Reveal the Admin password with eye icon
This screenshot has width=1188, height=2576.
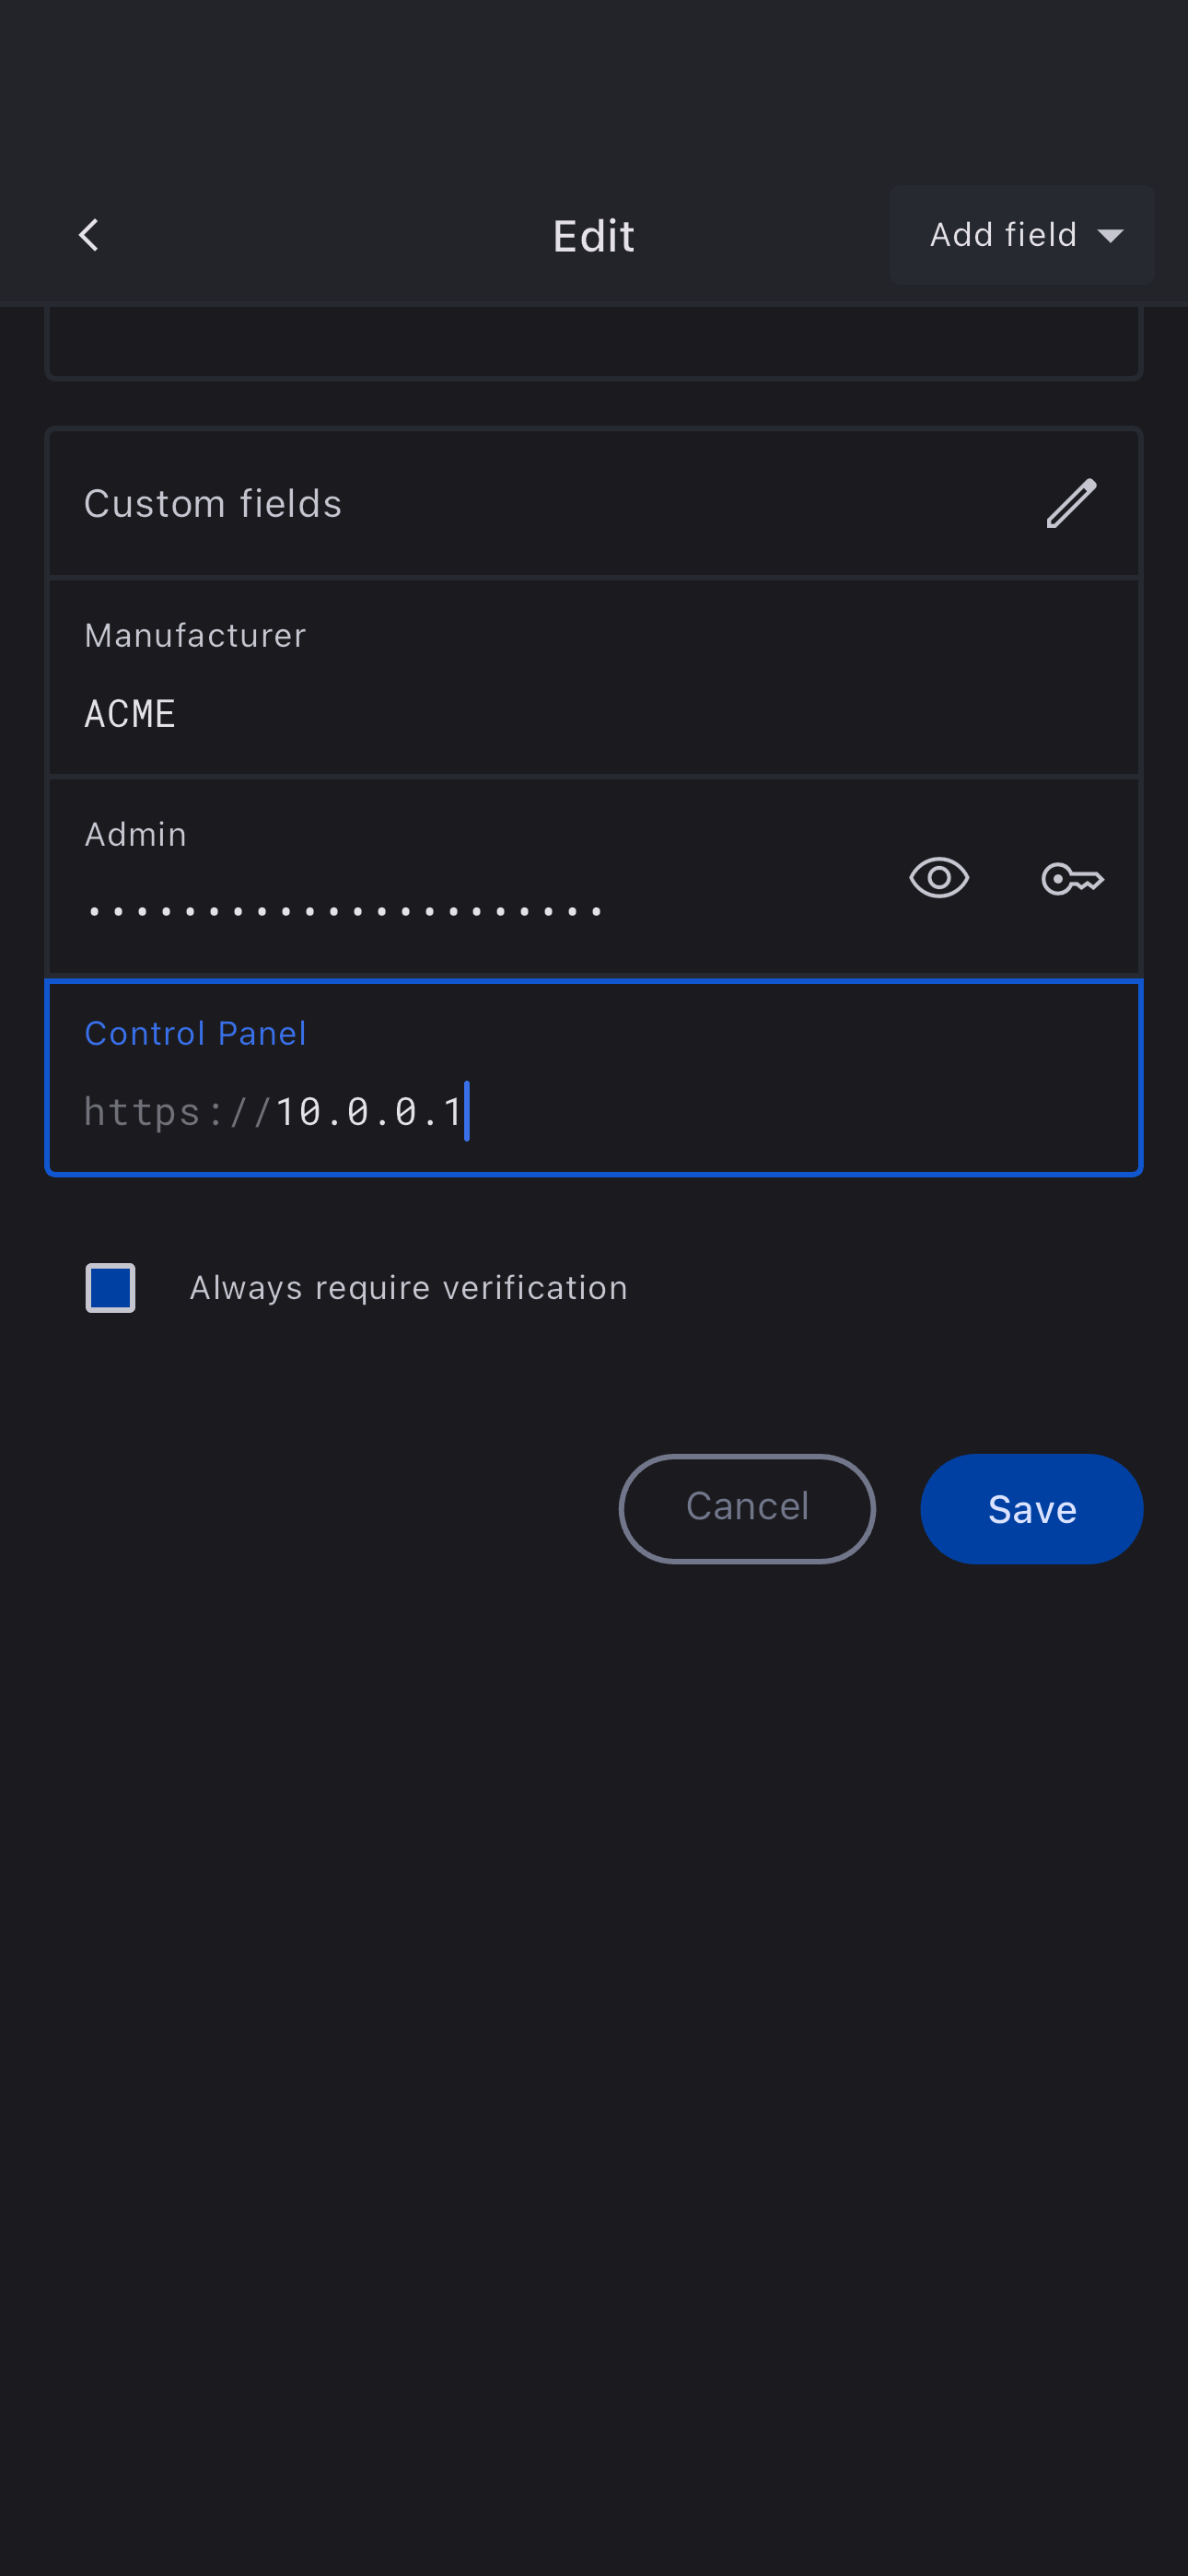[938, 879]
